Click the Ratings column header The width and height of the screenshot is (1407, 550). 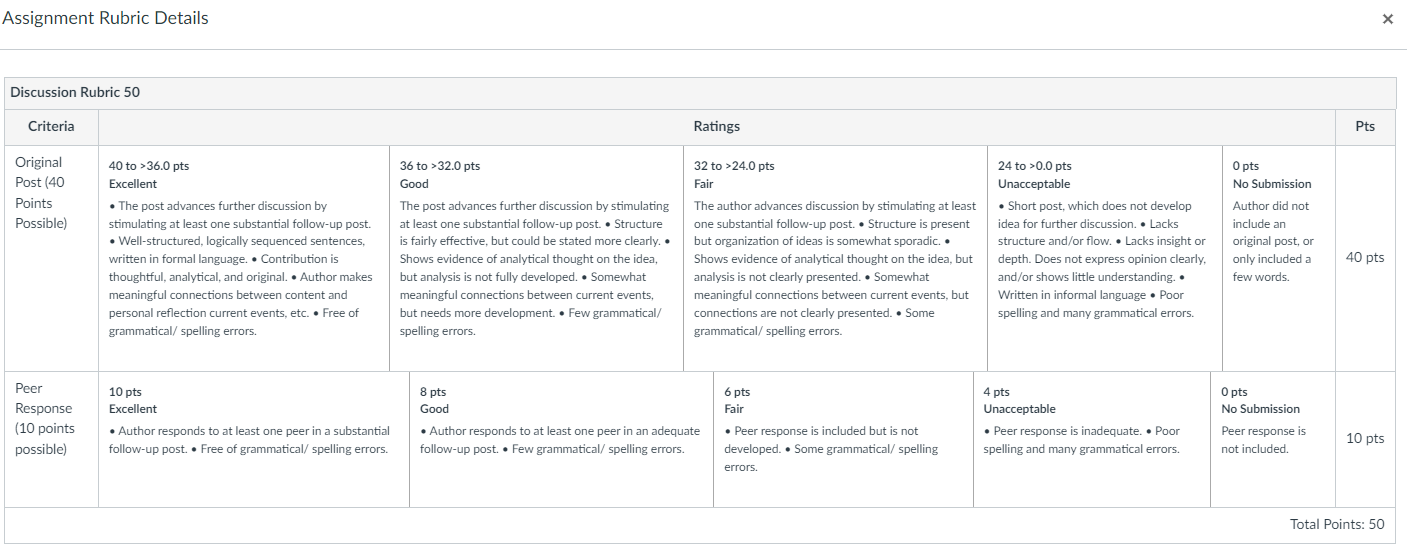tap(717, 127)
